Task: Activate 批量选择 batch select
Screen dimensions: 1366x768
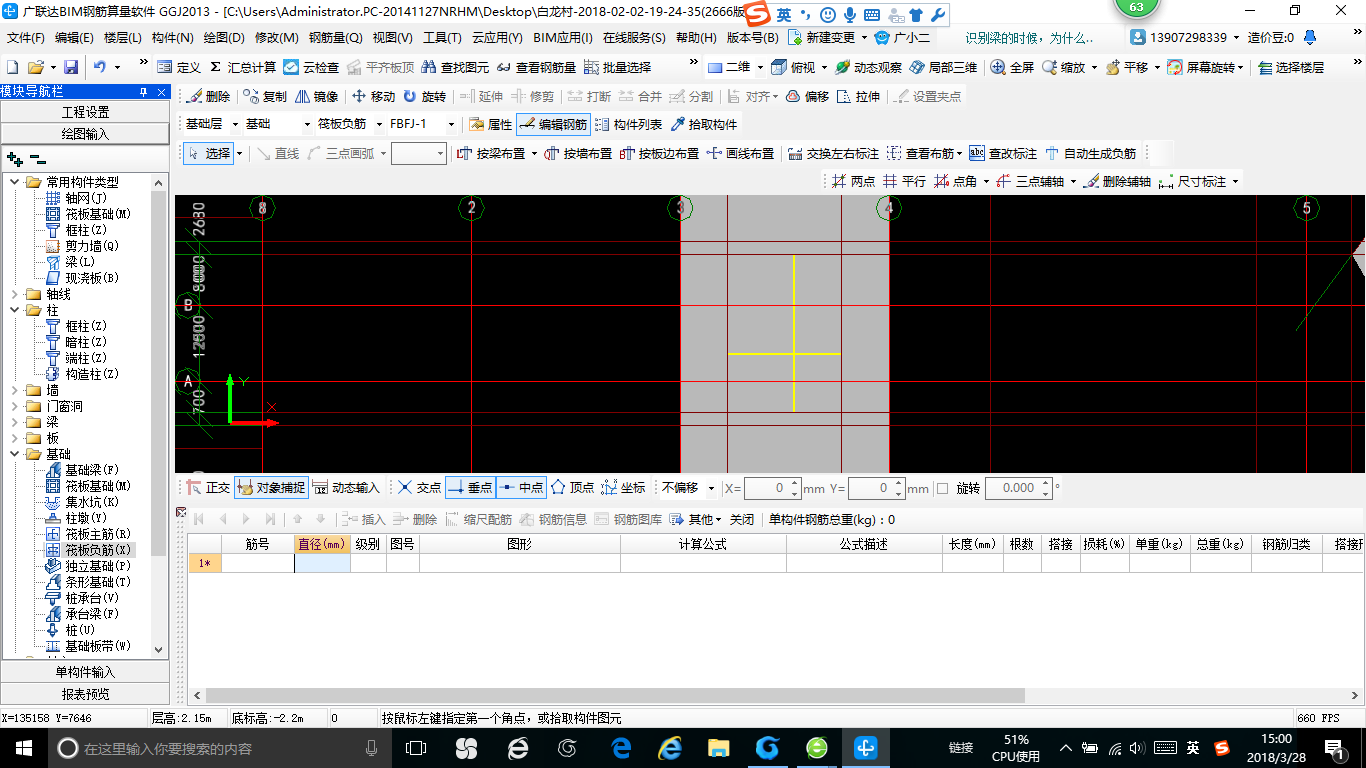Action: point(618,67)
